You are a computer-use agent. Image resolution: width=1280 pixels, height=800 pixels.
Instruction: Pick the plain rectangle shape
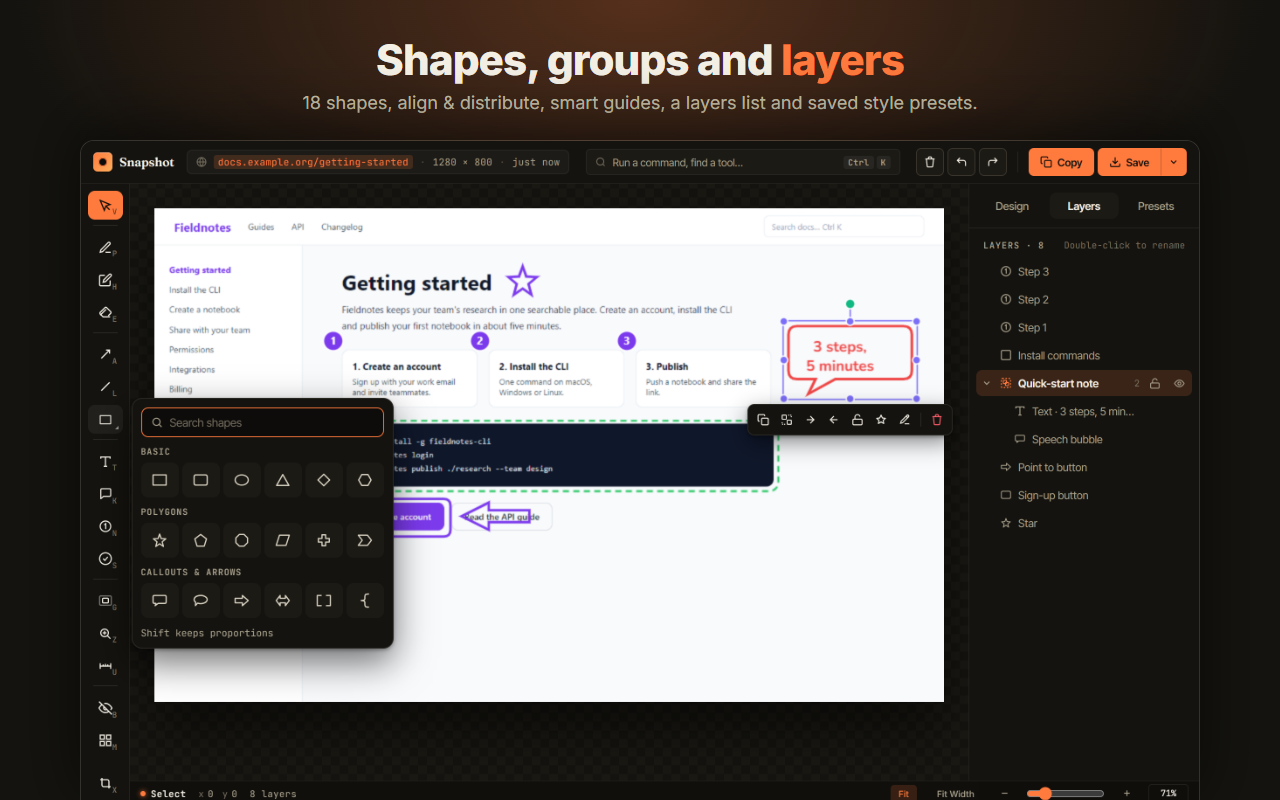click(159, 480)
